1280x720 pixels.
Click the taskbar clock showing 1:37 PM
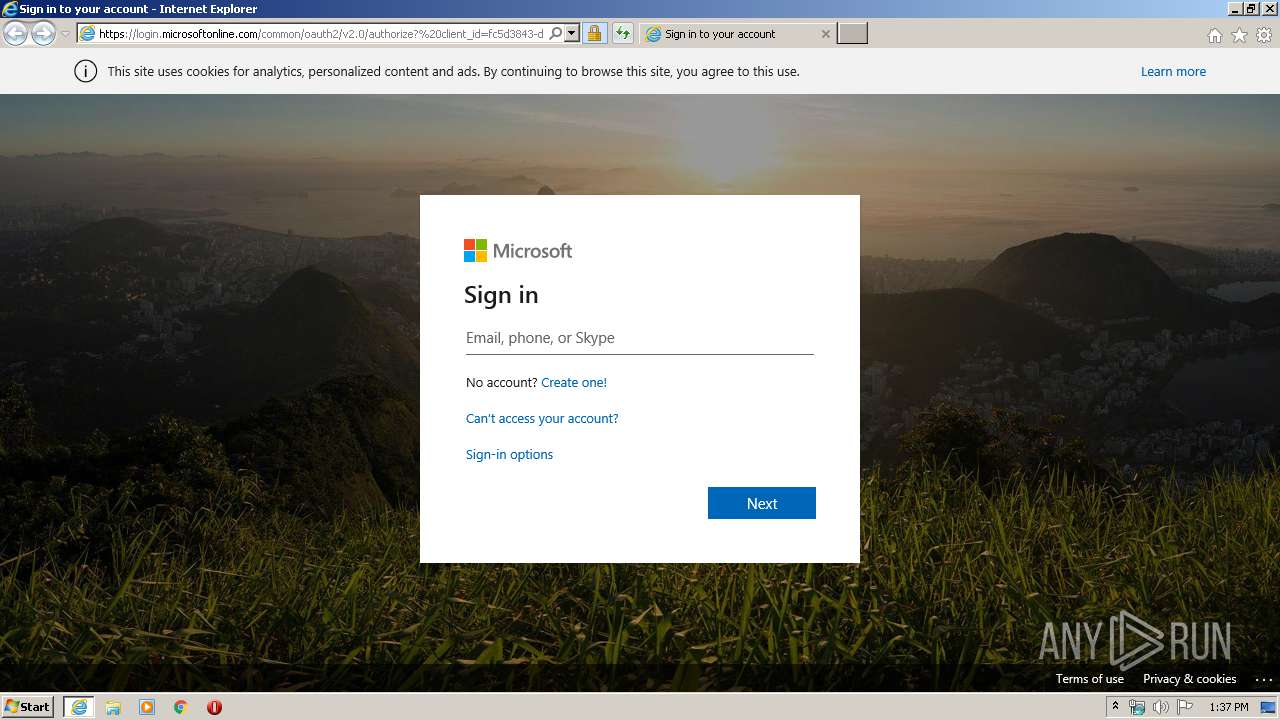pyautogui.click(x=1228, y=707)
